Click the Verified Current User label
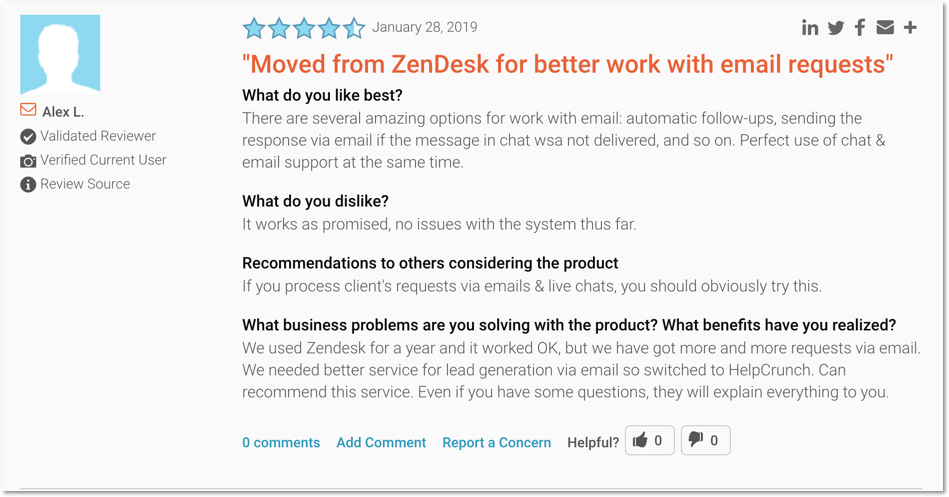The width and height of the screenshot is (949, 497). [103, 160]
